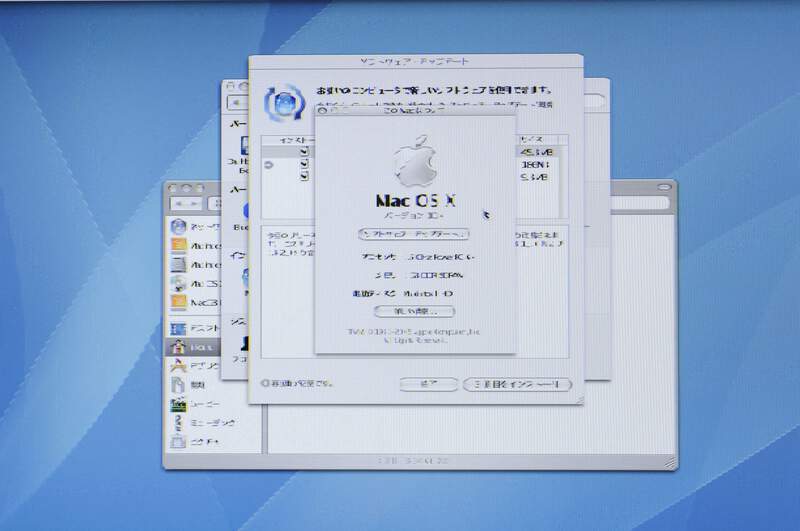The image size is (800, 531).
Task: Toggle the third update's install checkbox
Action: tap(304, 175)
